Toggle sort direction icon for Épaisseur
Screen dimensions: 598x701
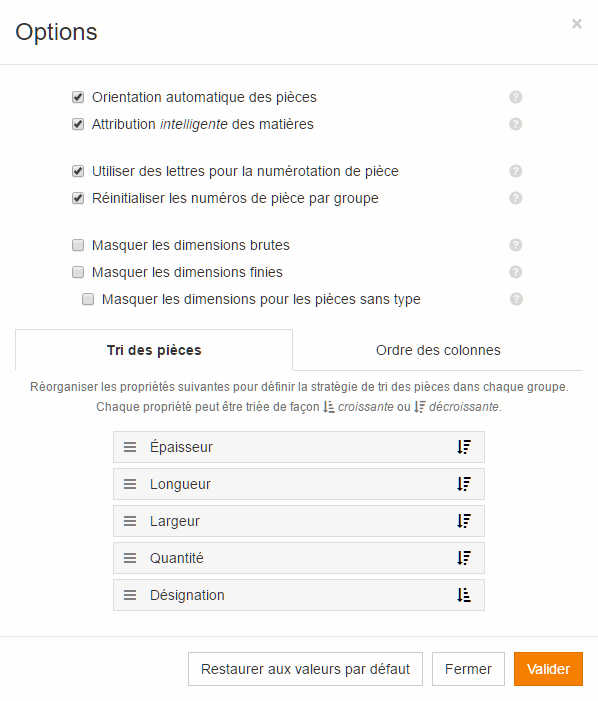pos(464,447)
